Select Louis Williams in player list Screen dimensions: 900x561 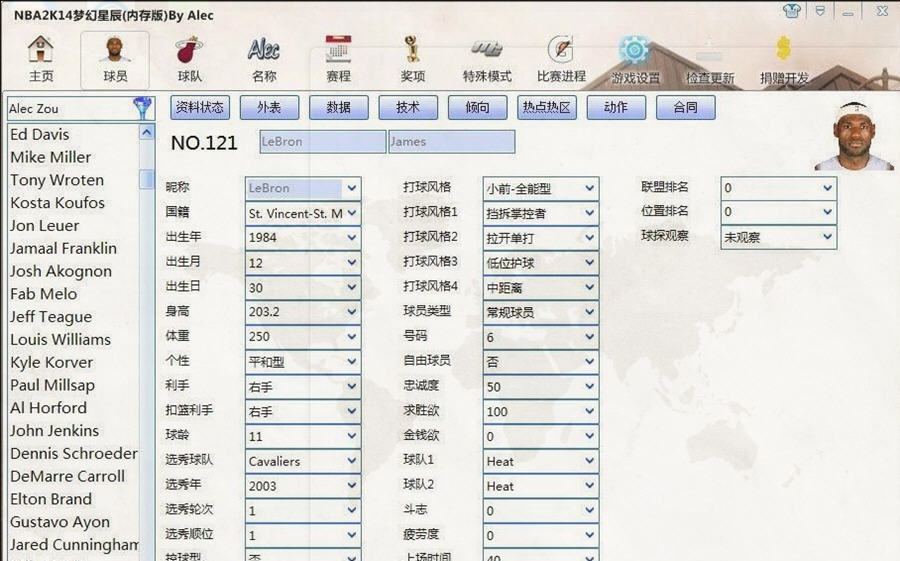pyautogui.click(x=60, y=339)
